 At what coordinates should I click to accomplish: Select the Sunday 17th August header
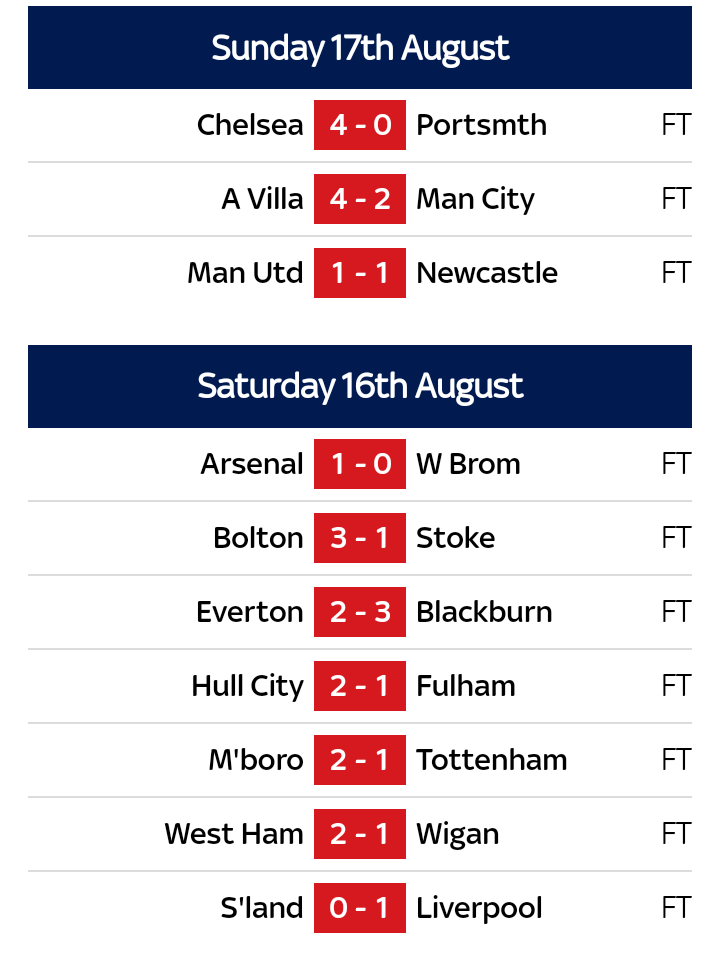click(x=360, y=48)
